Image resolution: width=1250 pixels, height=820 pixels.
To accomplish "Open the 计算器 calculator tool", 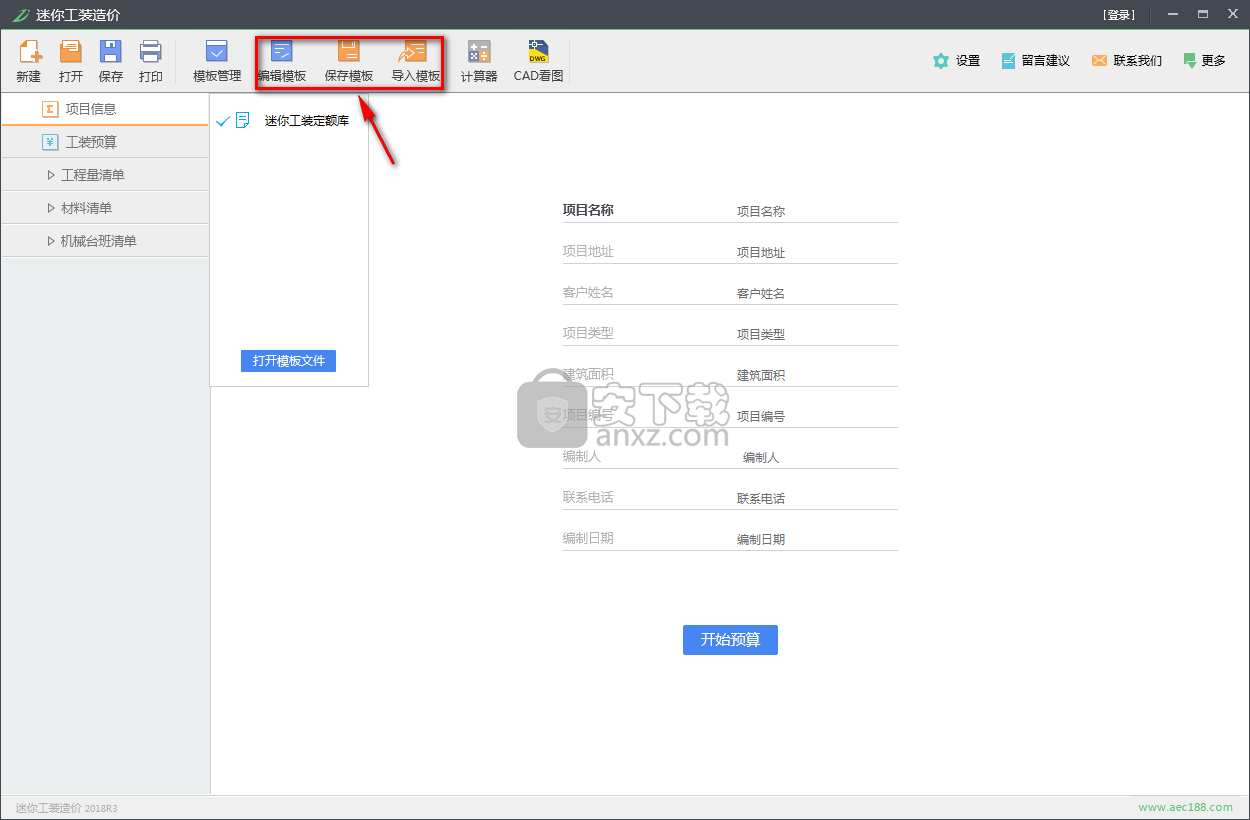I will coord(479,60).
